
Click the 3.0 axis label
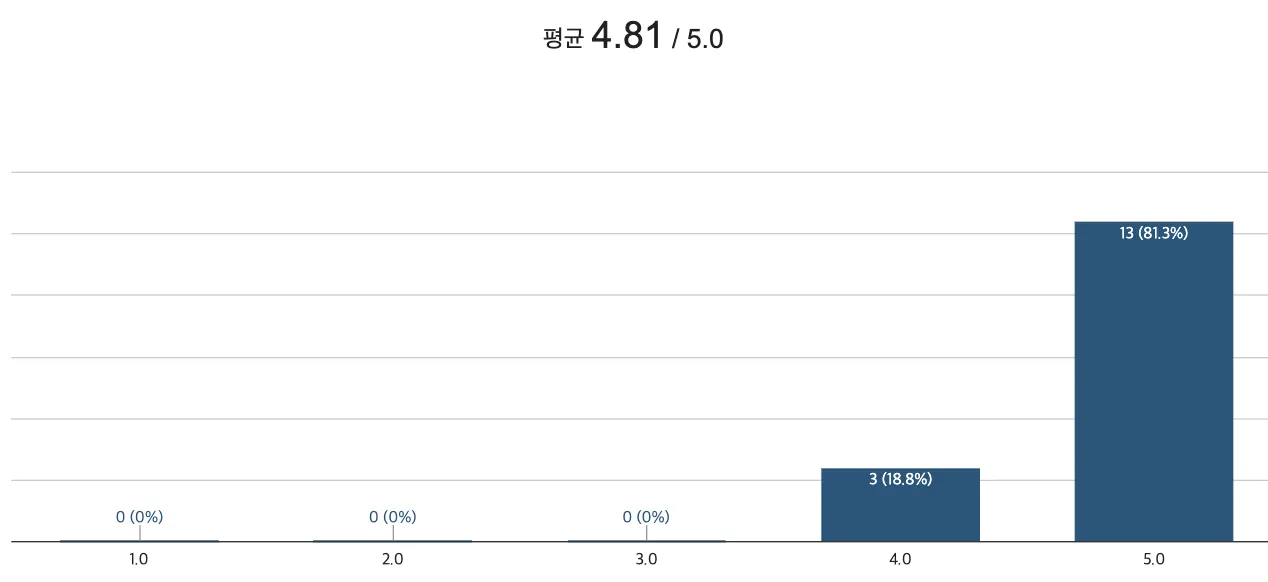(x=646, y=560)
